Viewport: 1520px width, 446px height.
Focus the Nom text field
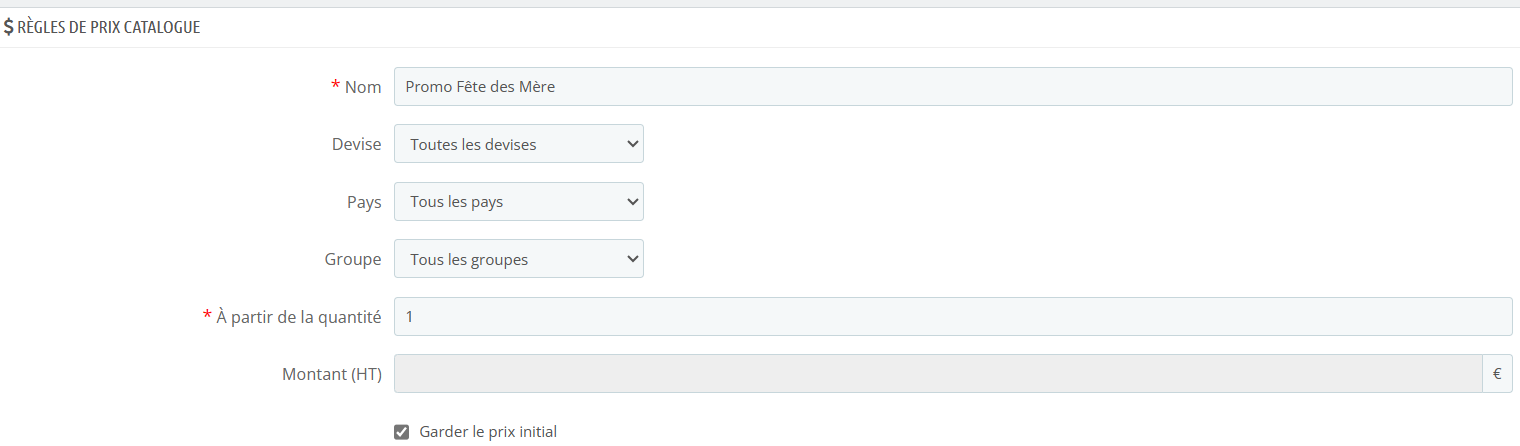pyautogui.click(x=952, y=87)
